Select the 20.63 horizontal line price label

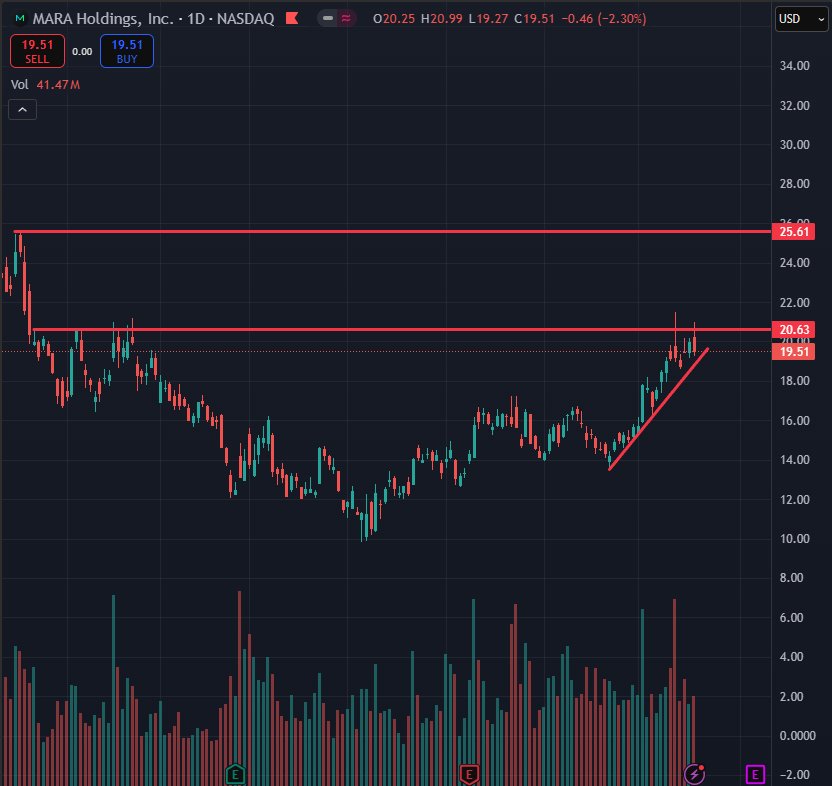click(793, 330)
